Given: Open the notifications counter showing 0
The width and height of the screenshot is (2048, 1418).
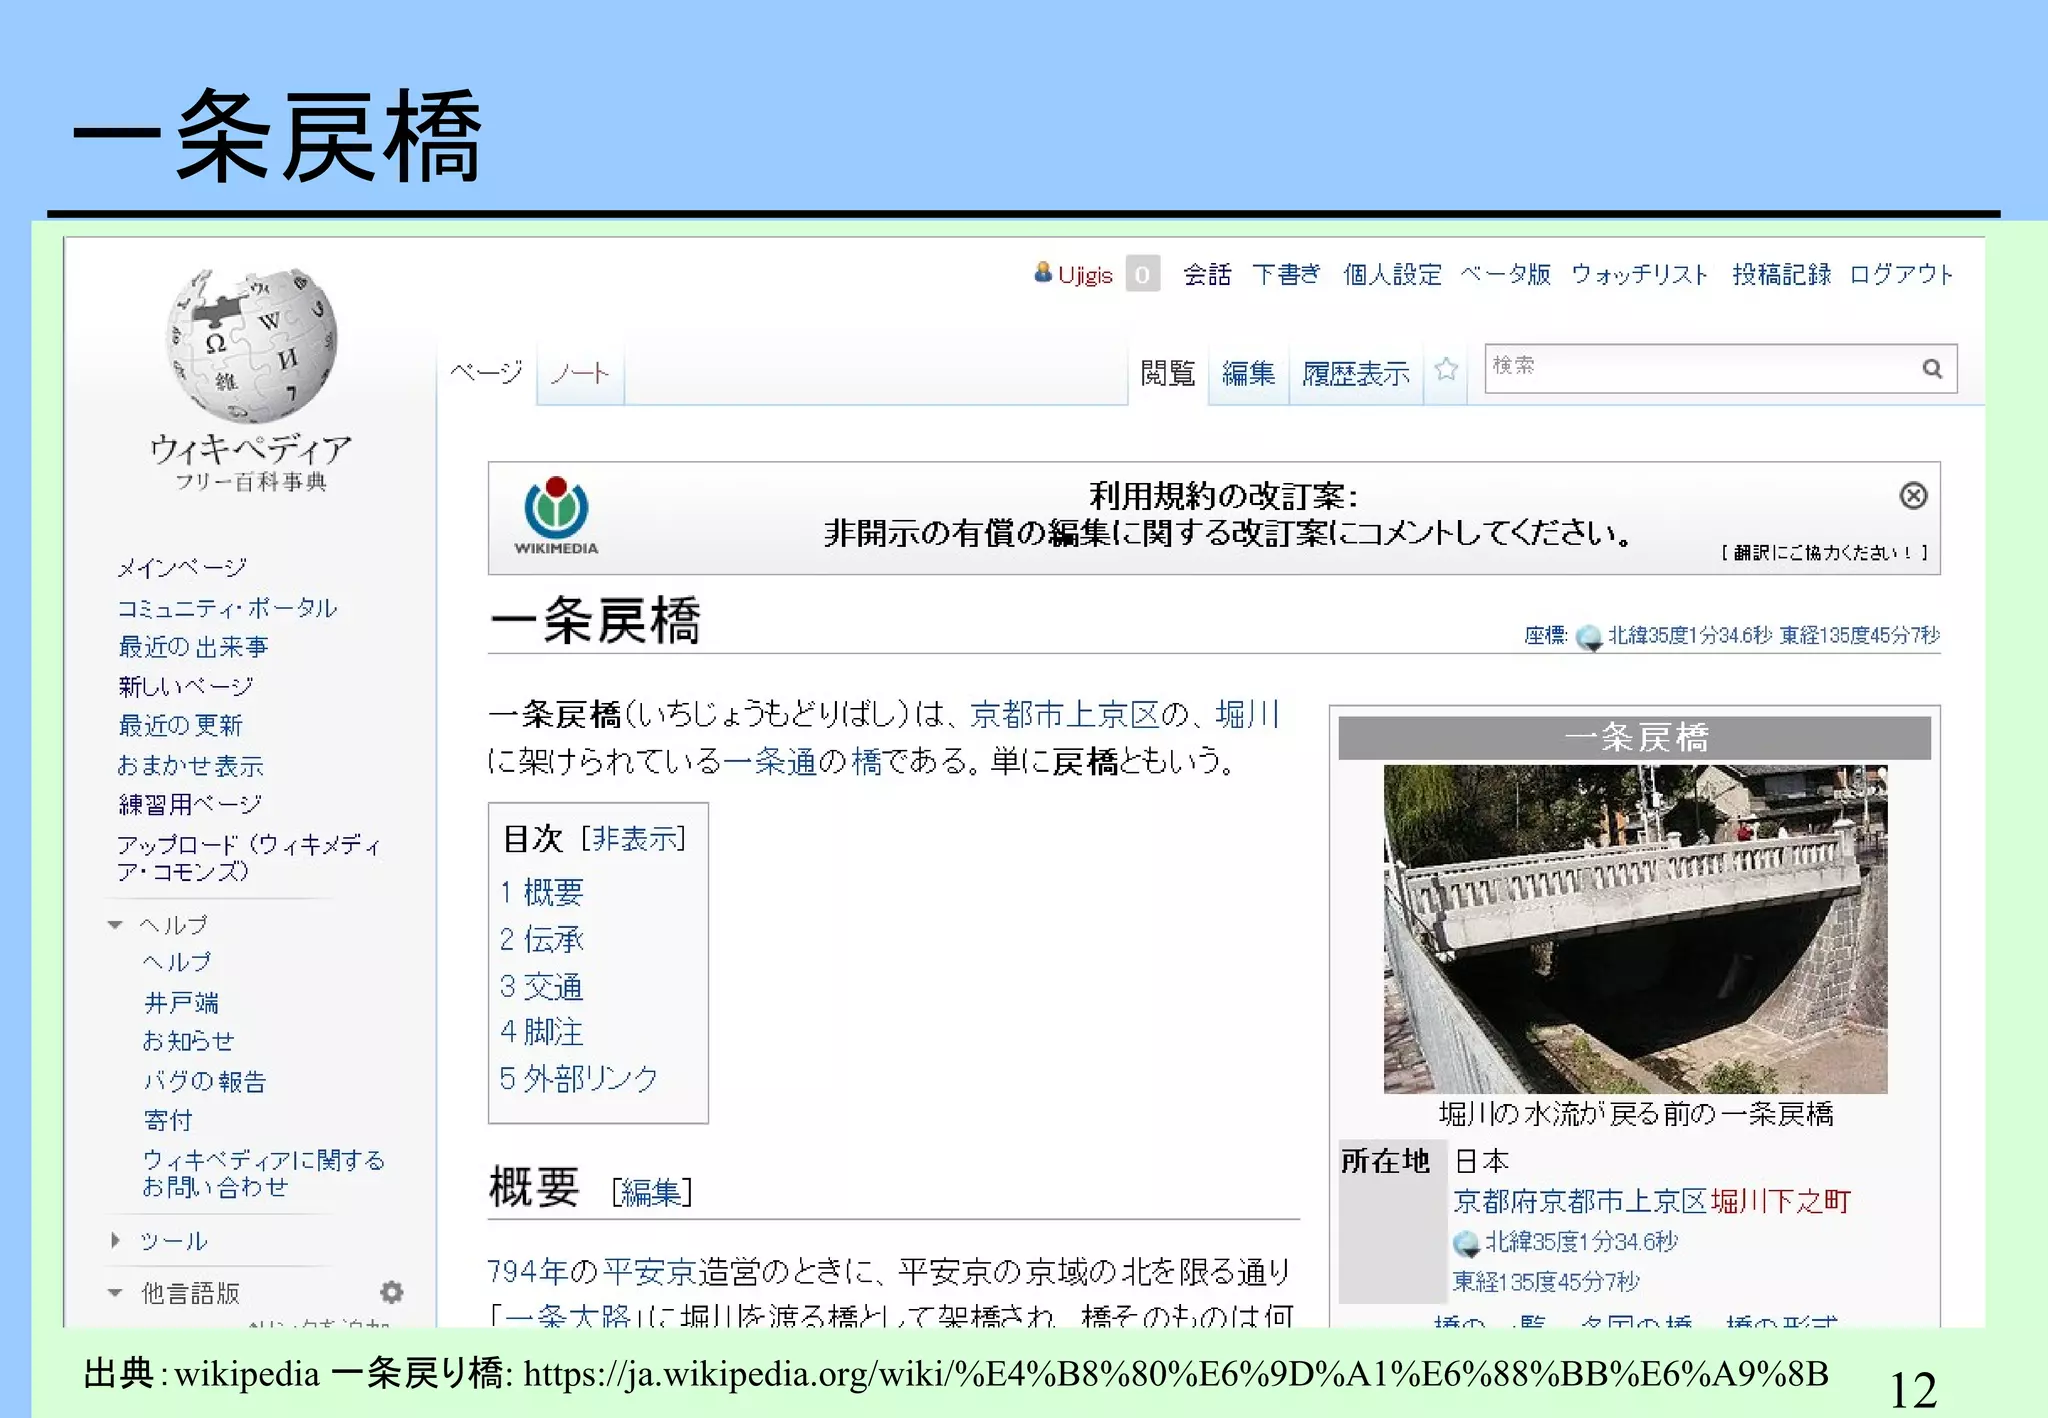Looking at the screenshot, I should [1142, 274].
